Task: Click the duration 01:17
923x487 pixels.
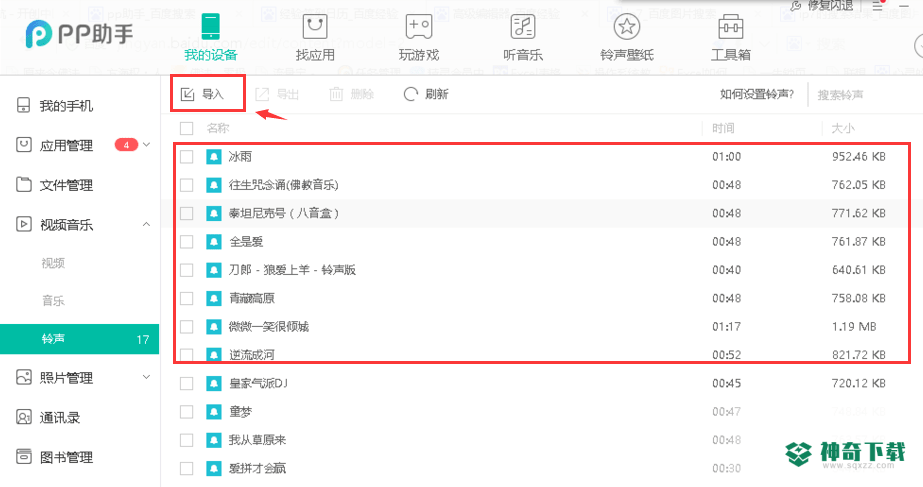Action: pyautogui.click(x=726, y=326)
